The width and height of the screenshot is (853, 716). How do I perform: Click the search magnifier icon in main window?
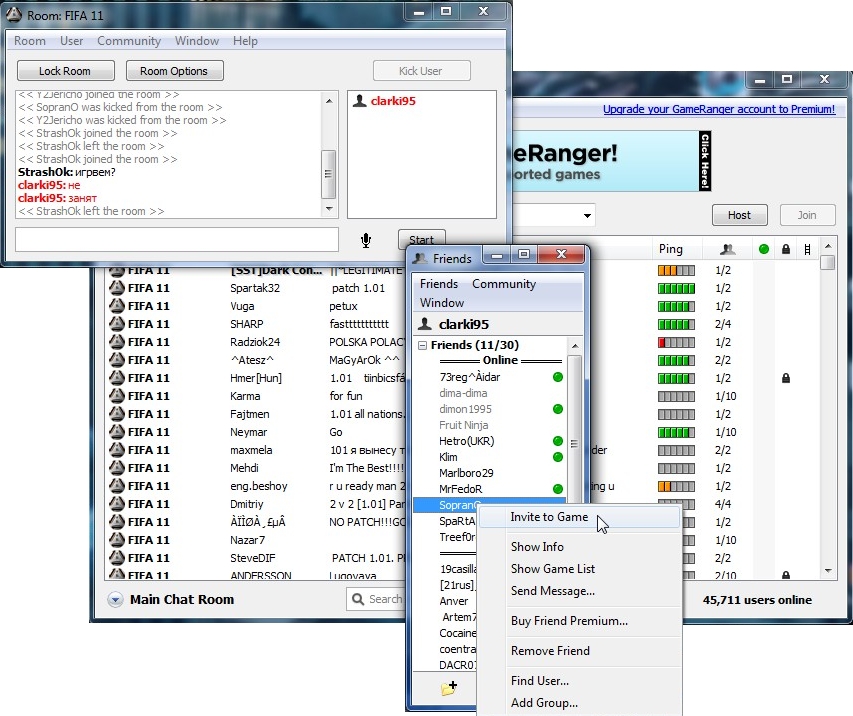[x=357, y=599]
